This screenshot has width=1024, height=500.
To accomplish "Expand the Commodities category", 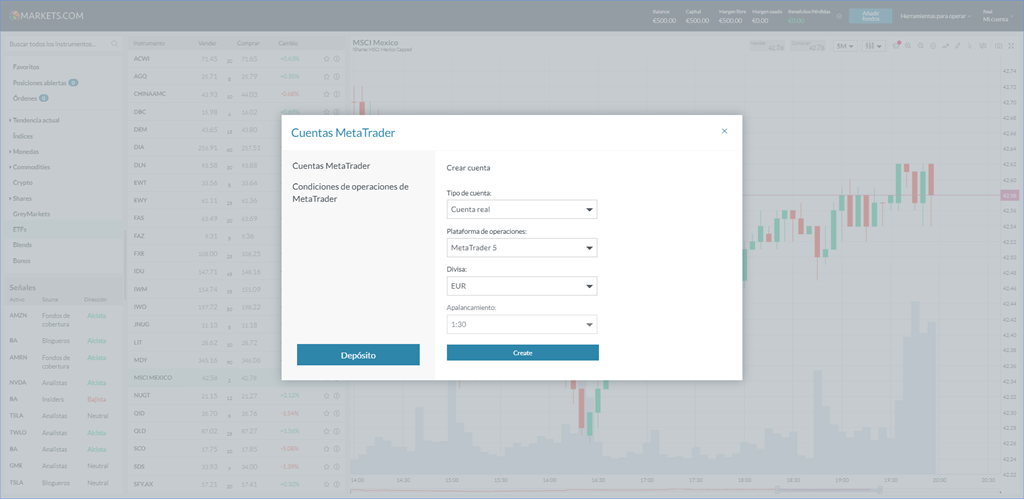I will [31, 167].
